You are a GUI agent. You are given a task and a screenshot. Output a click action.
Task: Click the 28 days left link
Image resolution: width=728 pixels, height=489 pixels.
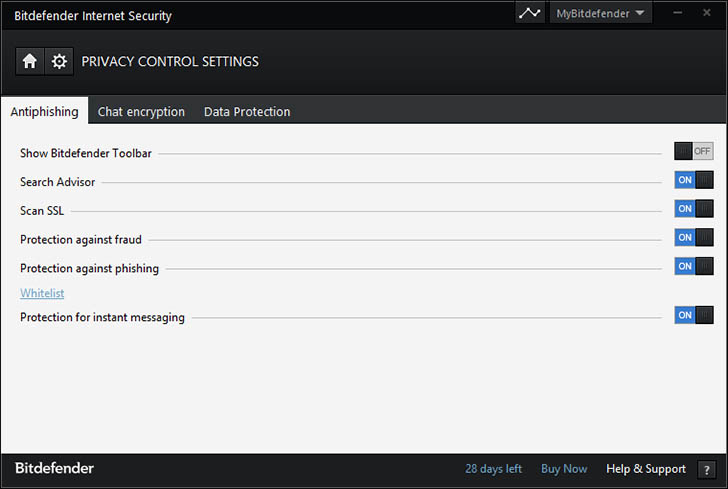pyautogui.click(x=494, y=469)
